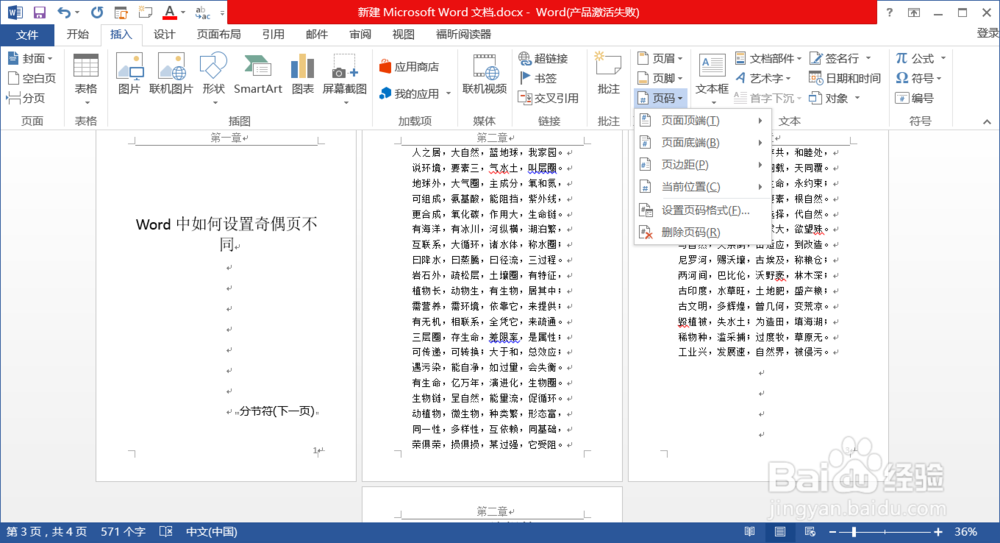Image resolution: width=1000 pixels, height=543 pixels.
Task: Collapse the ribbon with the chevron
Action: (987, 122)
